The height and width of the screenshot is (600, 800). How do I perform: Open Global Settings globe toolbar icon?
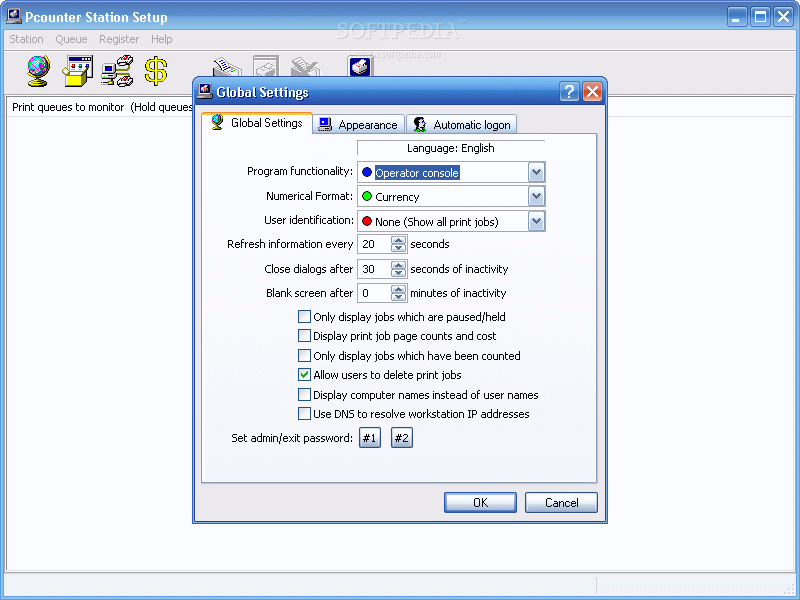click(38, 70)
